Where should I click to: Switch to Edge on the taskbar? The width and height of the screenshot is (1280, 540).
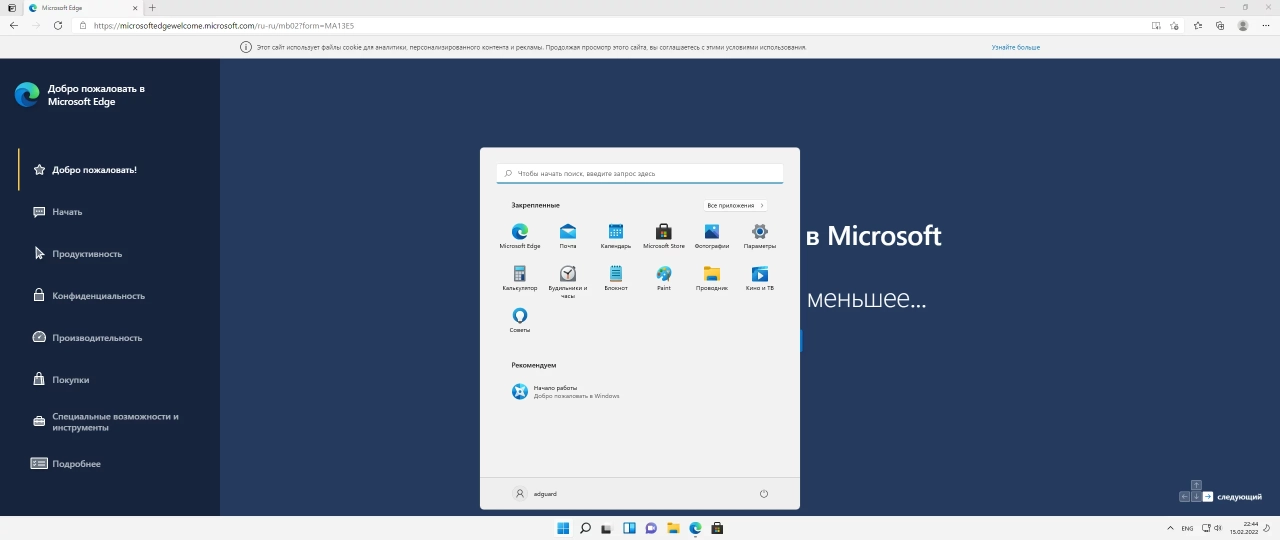(x=695, y=528)
